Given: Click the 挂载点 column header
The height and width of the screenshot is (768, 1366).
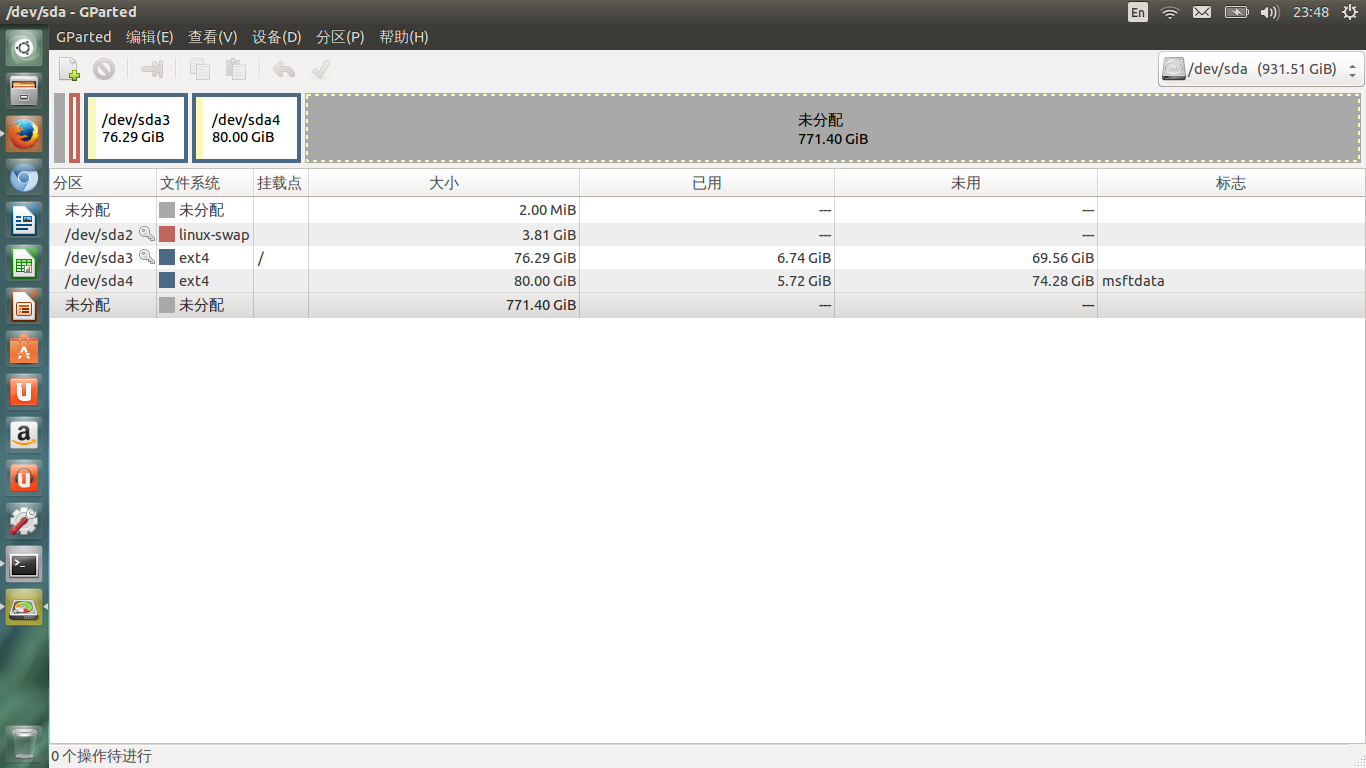Looking at the screenshot, I should 281,183.
